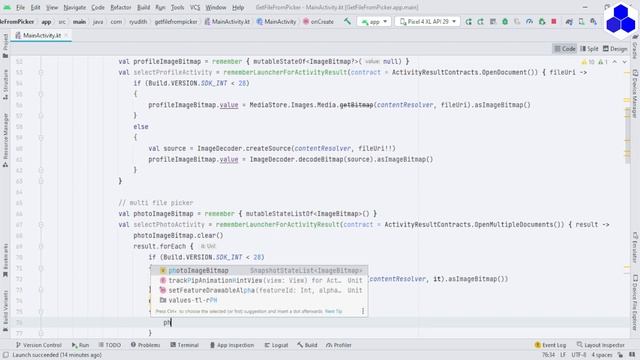Open the File menu
The height and width of the screenshot is (360, 640).
(20, 7)
